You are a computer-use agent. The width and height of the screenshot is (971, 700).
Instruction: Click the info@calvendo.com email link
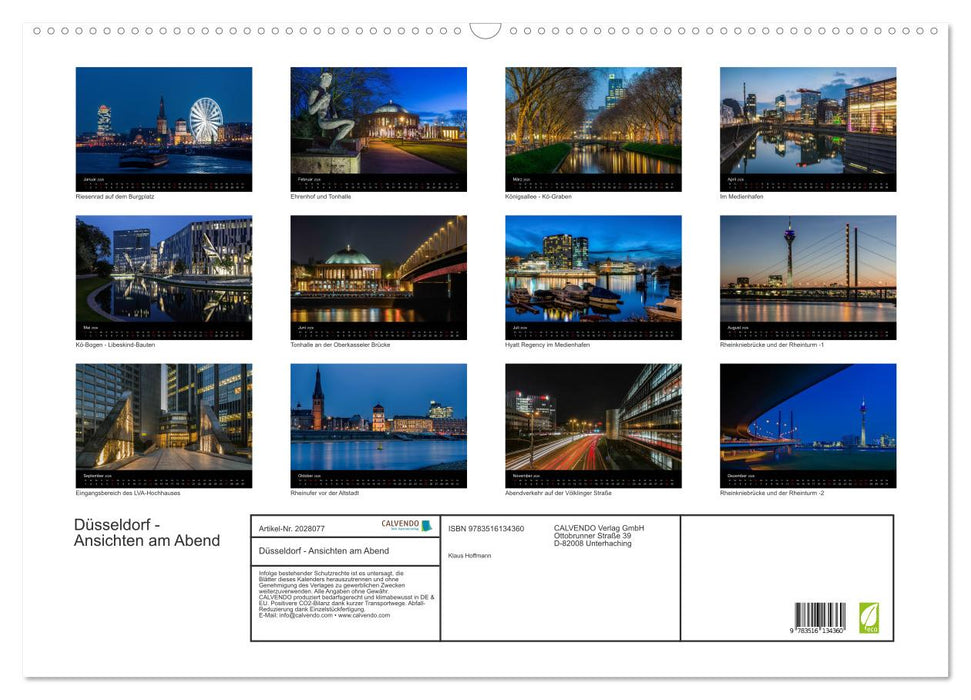point(303,617)
